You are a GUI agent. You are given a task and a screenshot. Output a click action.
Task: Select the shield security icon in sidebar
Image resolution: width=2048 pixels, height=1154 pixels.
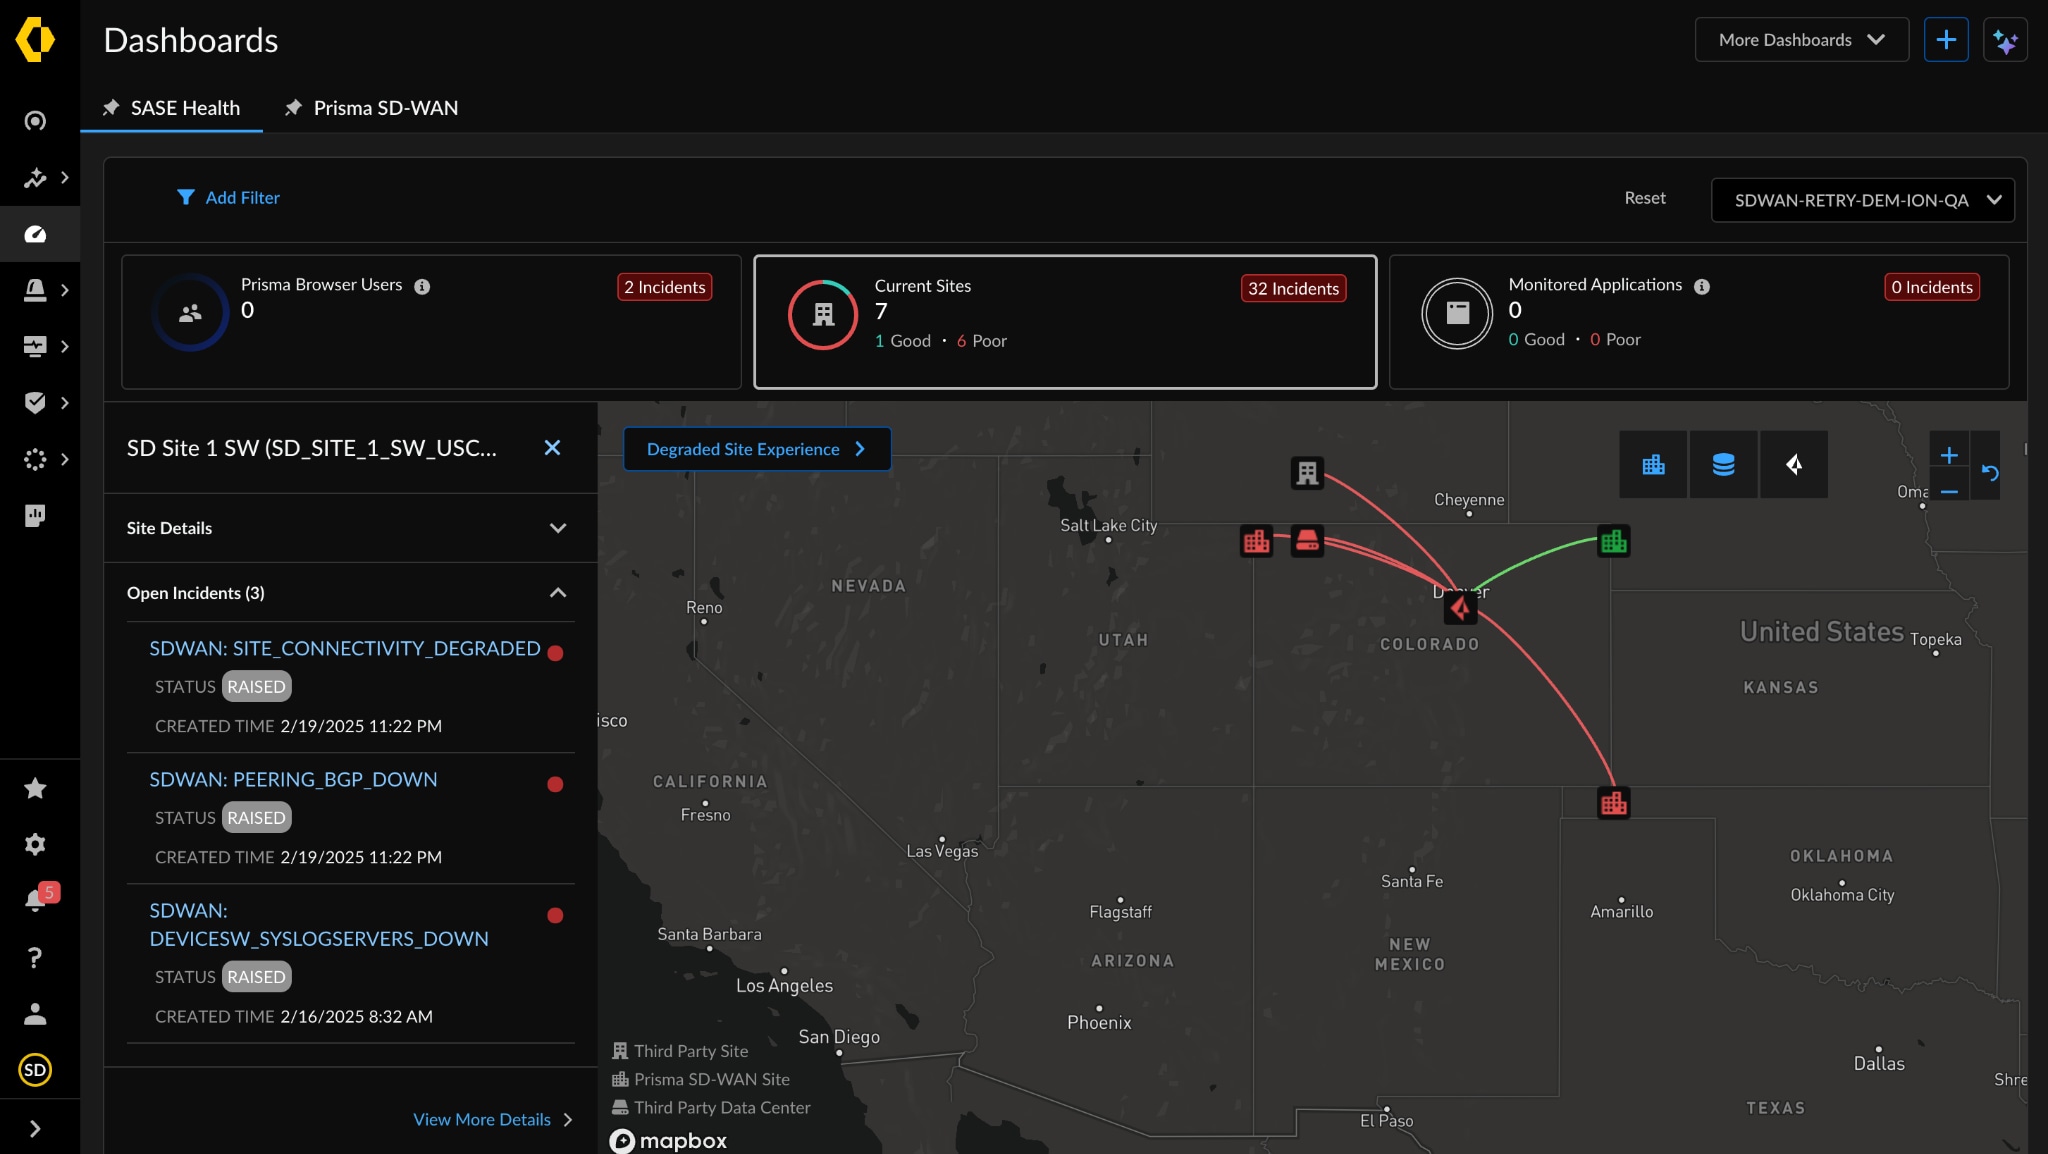[x=37, y=403]
